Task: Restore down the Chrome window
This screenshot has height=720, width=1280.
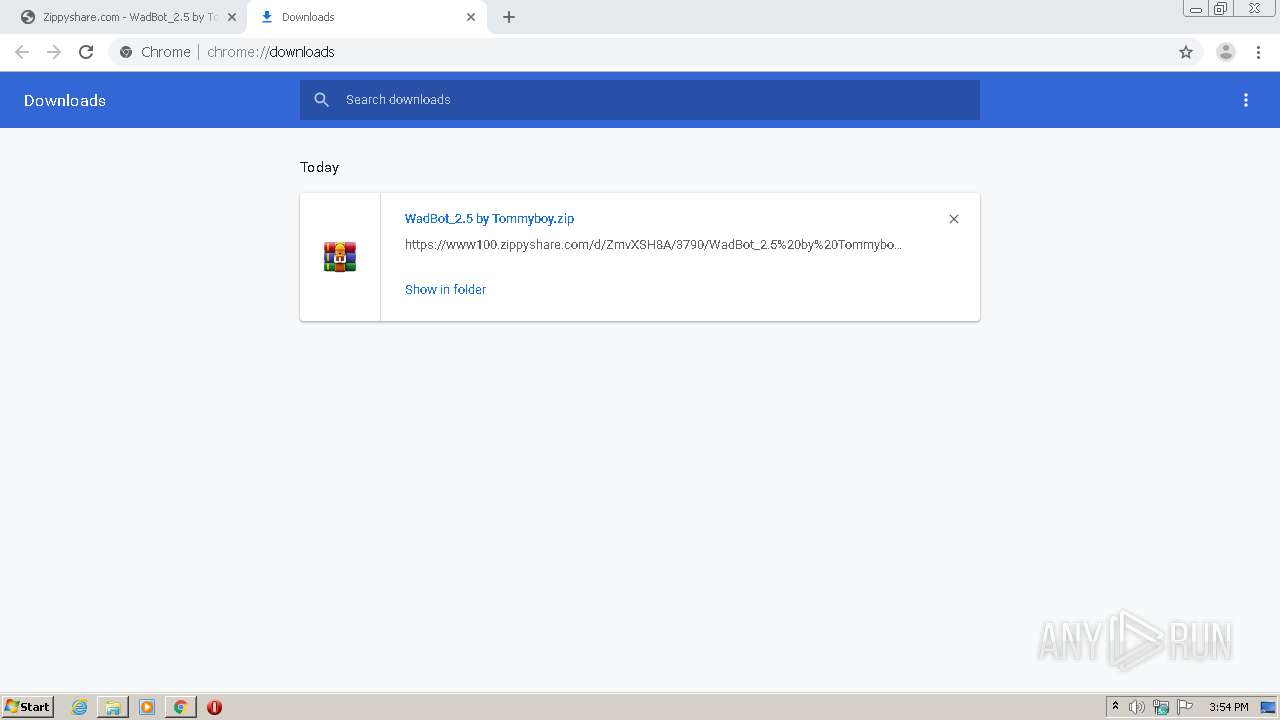Action: pyautogui.click(x=1221, y=9)
